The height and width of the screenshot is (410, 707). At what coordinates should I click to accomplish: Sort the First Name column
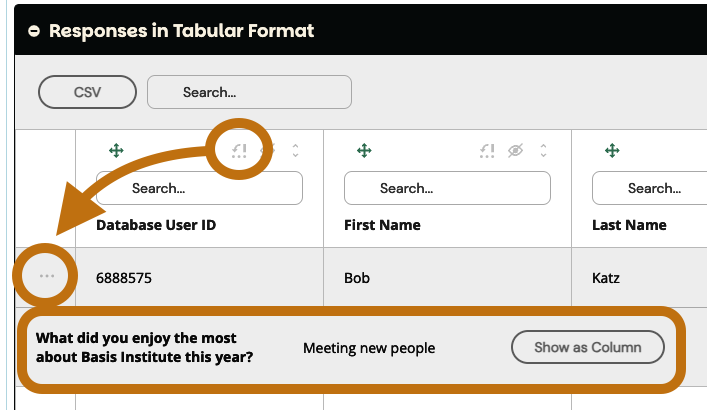click(543, 151)
